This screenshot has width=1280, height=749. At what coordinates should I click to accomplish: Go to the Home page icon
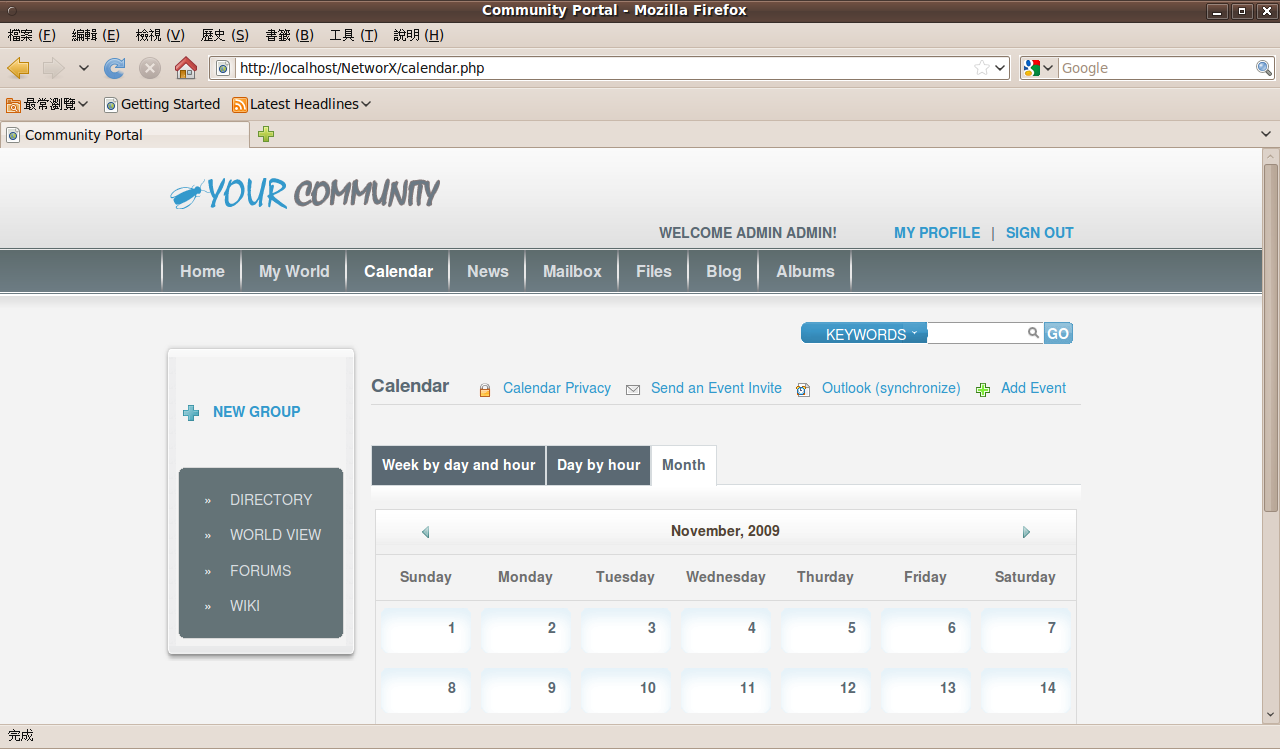pyautogui.click(x=185, y=68)
